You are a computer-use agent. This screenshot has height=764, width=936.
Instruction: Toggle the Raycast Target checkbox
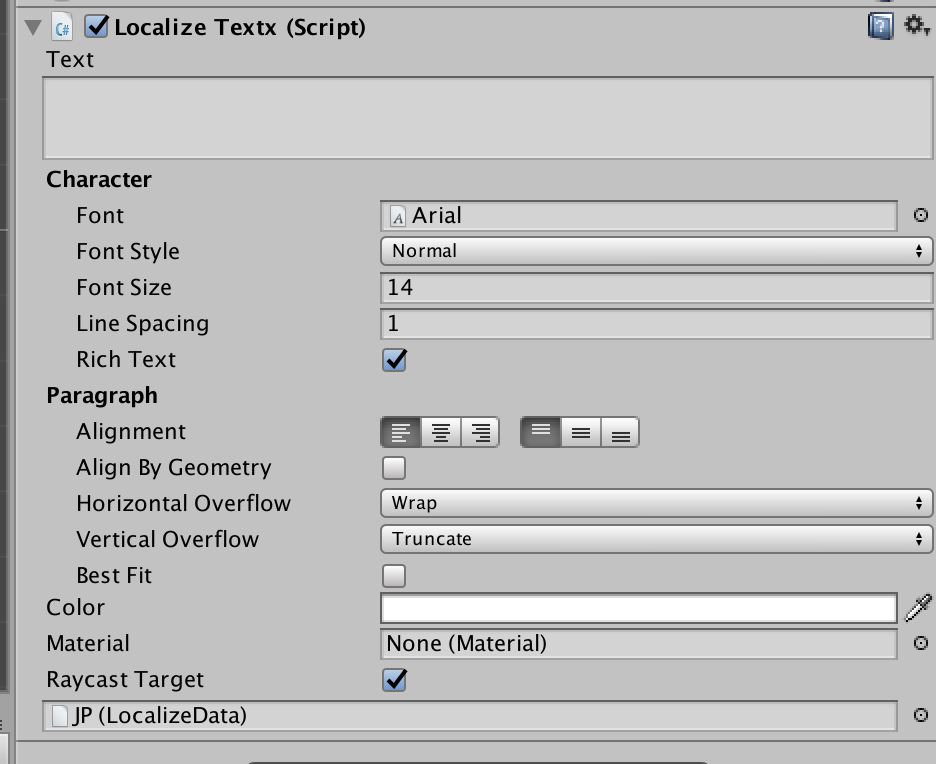click(x=394, y=680)
